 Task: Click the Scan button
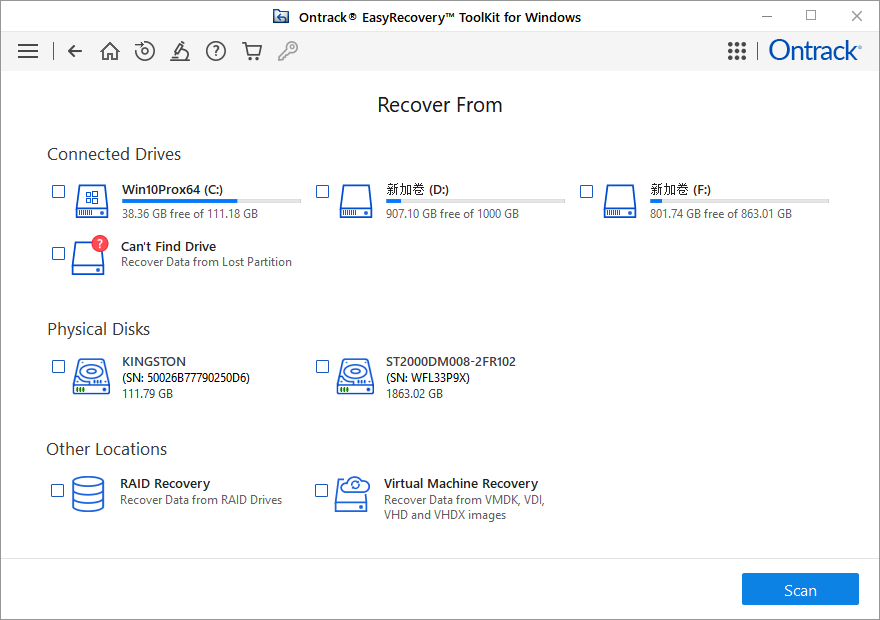point(800,589)
